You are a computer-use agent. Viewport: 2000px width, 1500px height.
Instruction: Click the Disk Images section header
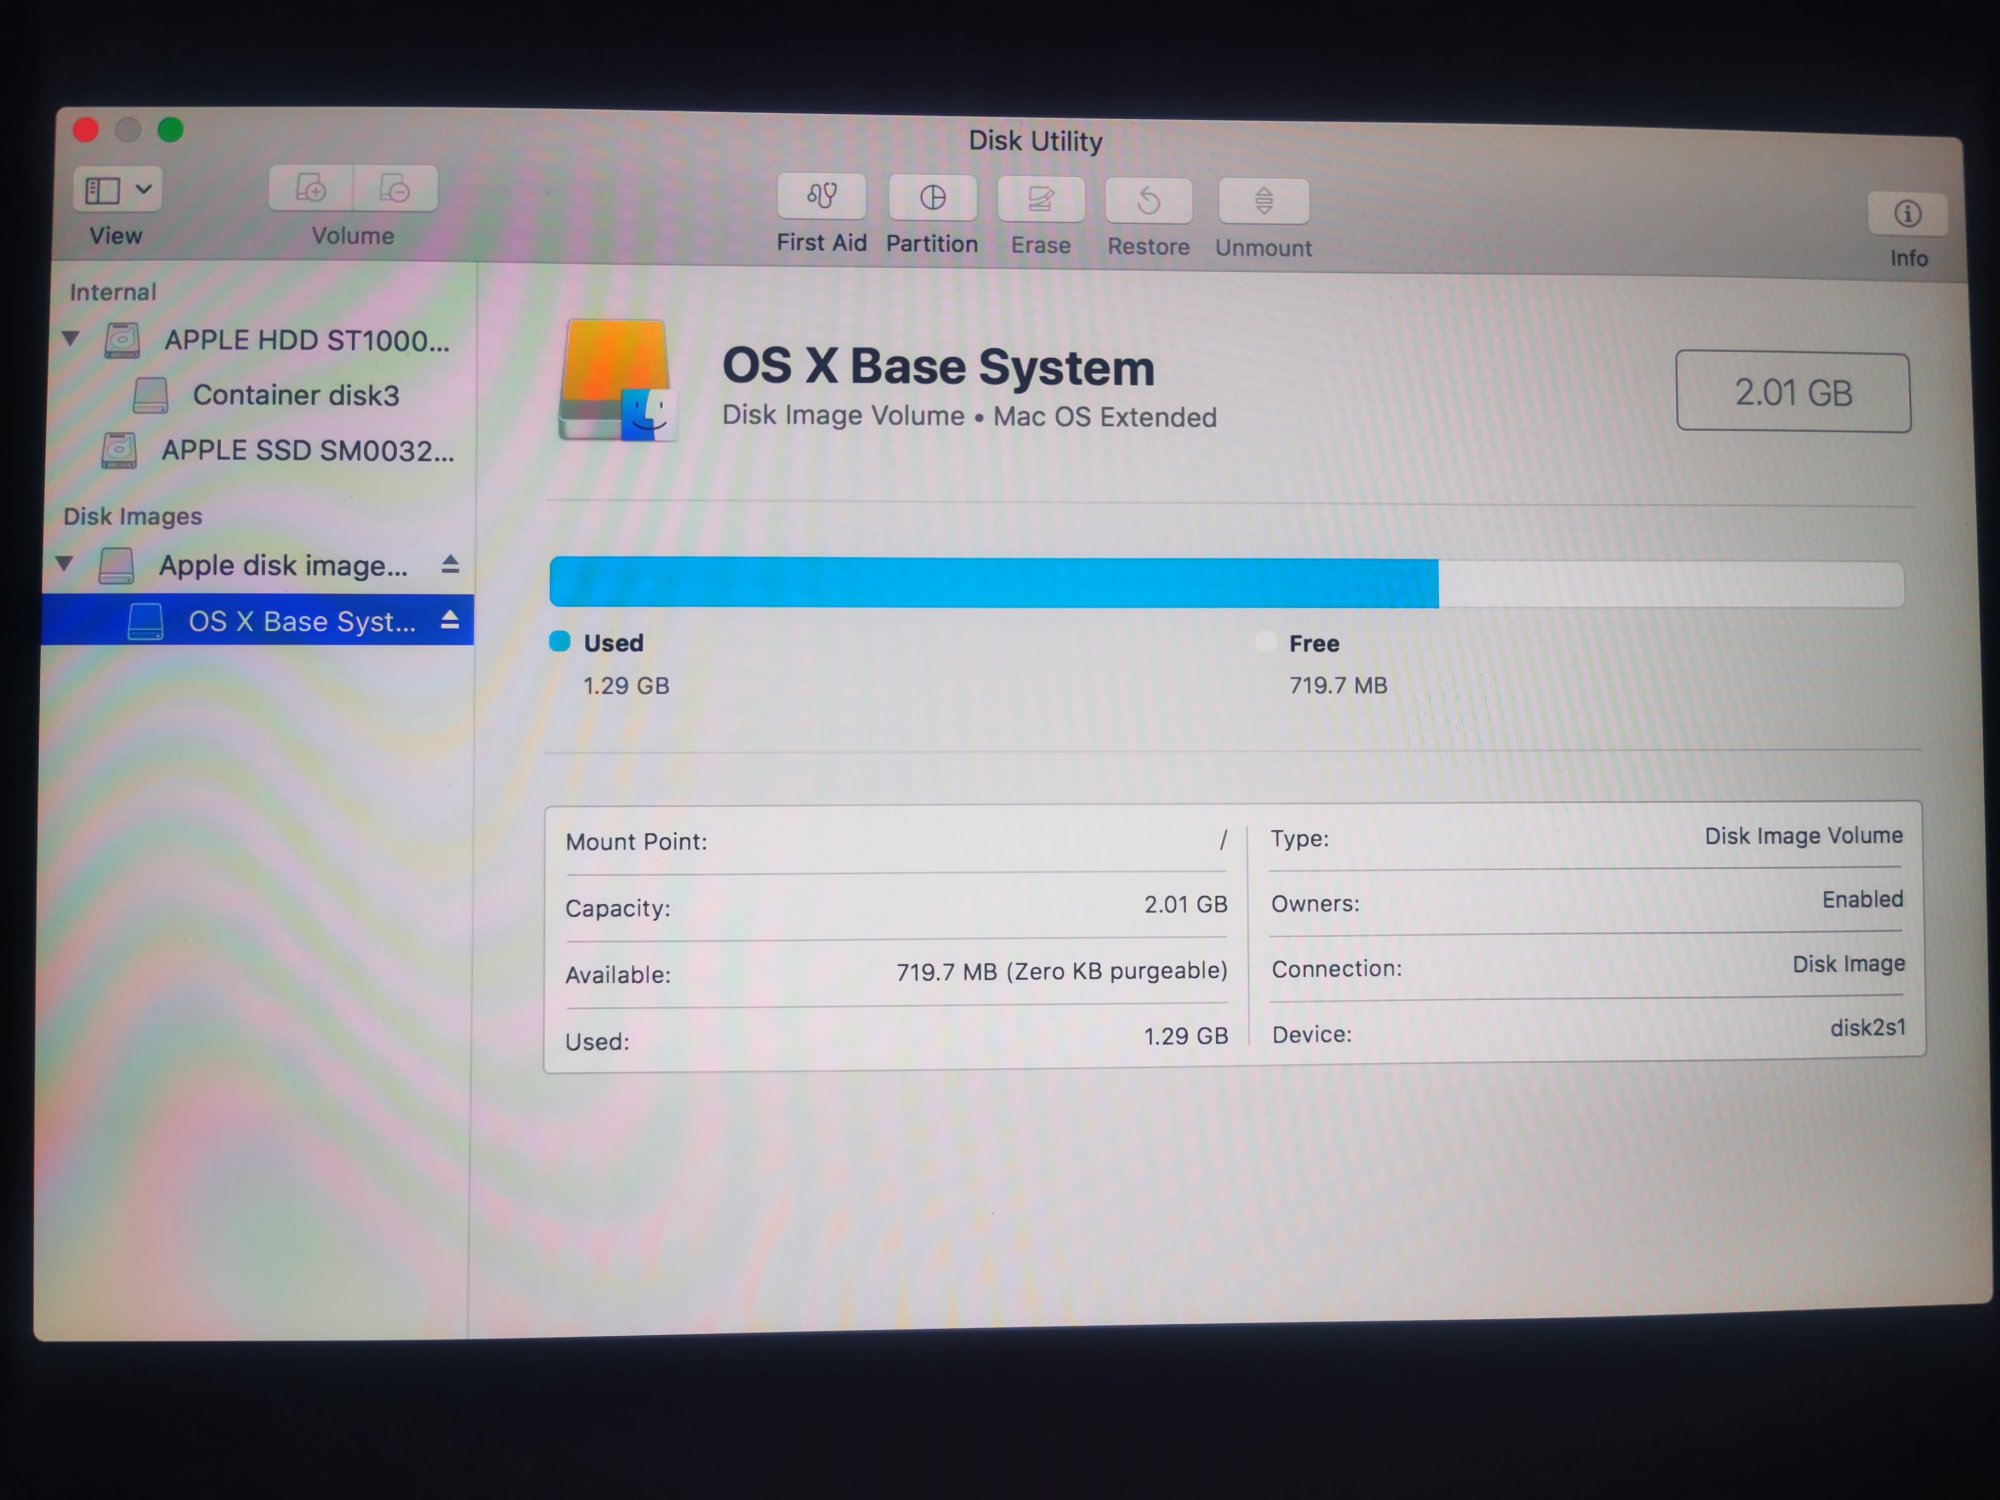[133, 516]
